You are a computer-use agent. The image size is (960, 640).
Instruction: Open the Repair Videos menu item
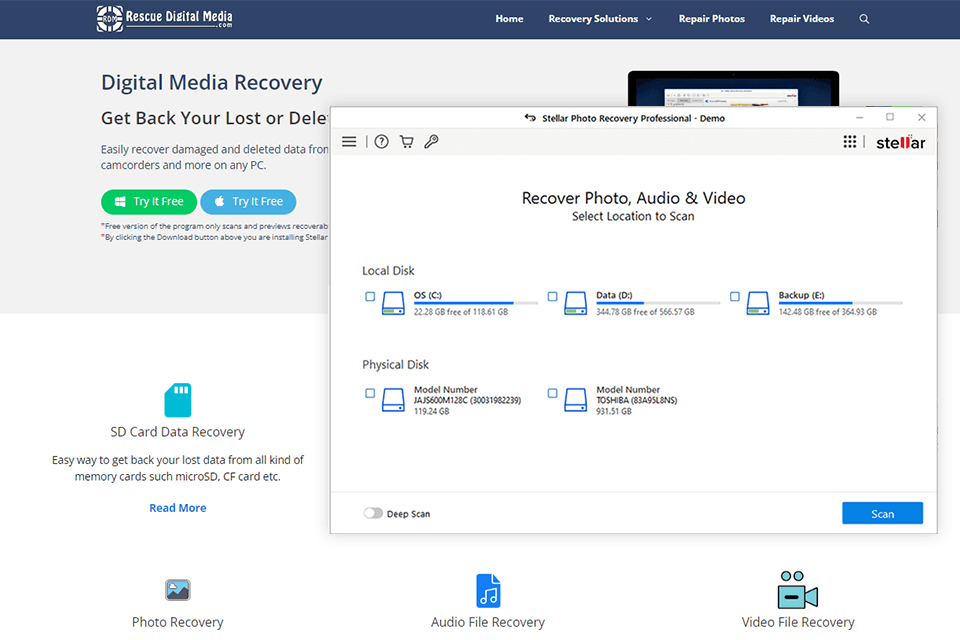click(x=801, y=19)
